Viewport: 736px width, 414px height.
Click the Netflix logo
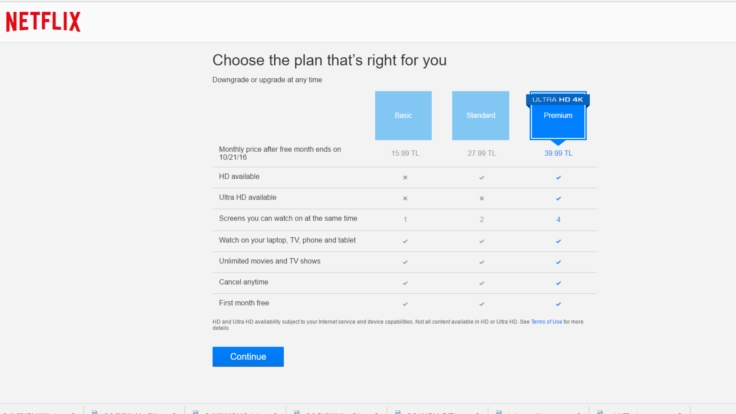(43, 22)
